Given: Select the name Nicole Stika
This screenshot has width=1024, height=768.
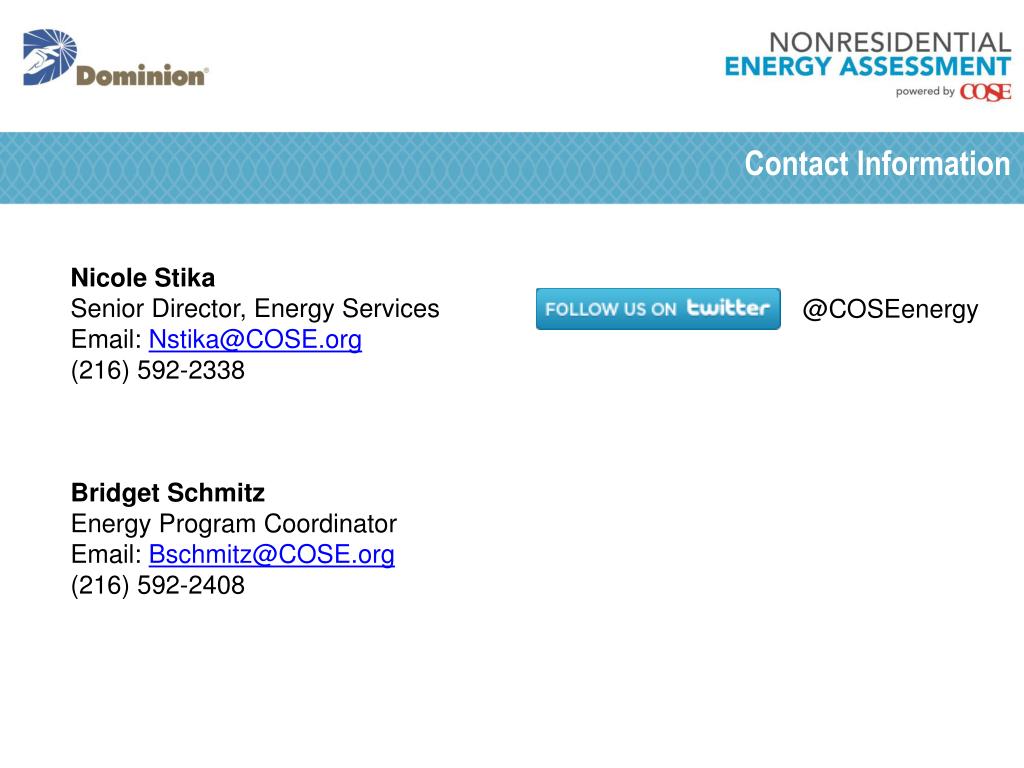Looking at the screenshot, I should pyautogui.click(x=143, y=278).
